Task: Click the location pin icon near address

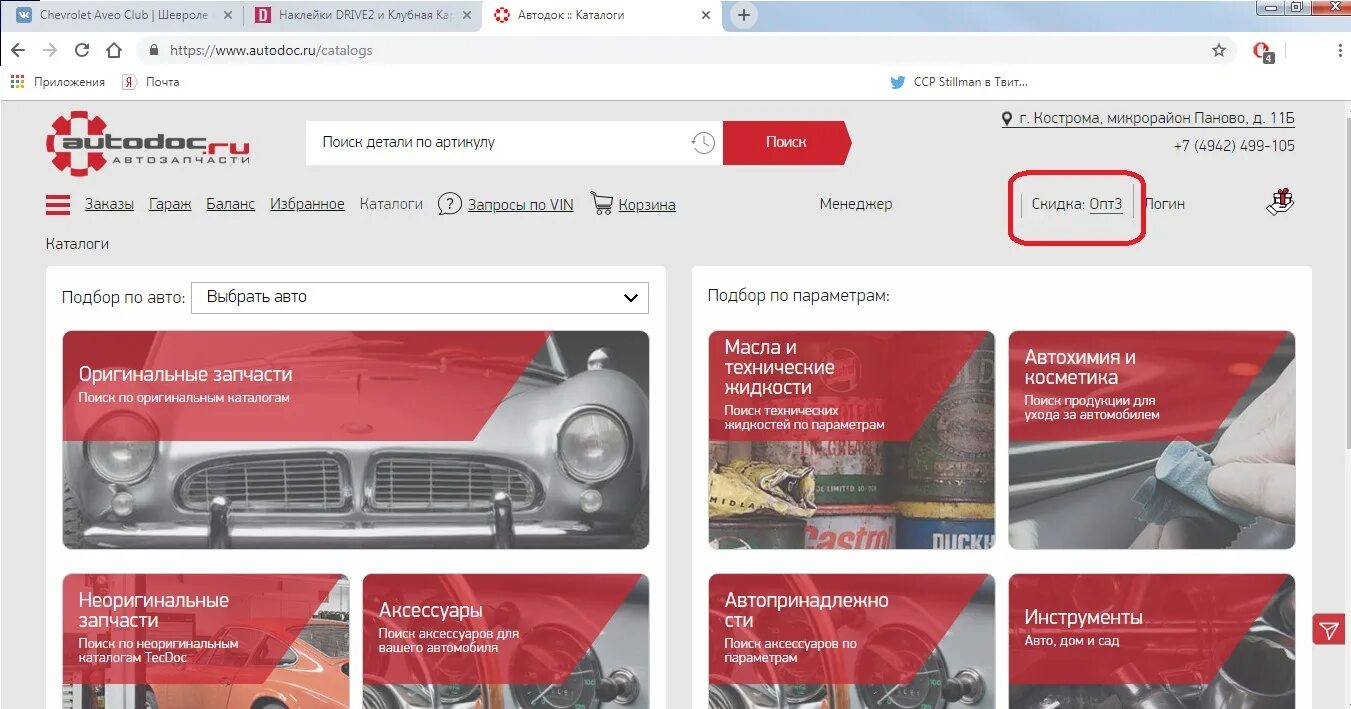Action: [x=1008, y=119]
